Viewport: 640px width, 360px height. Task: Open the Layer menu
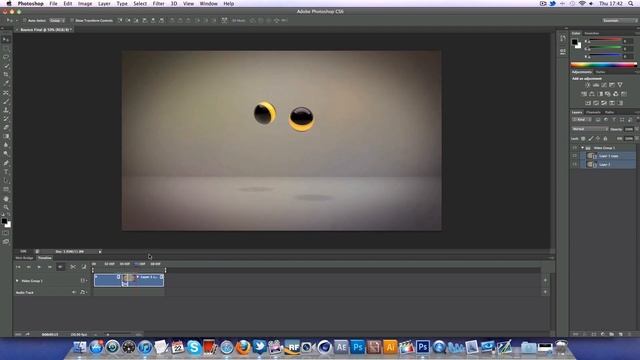pyautogui.click(x=104, y=4)
